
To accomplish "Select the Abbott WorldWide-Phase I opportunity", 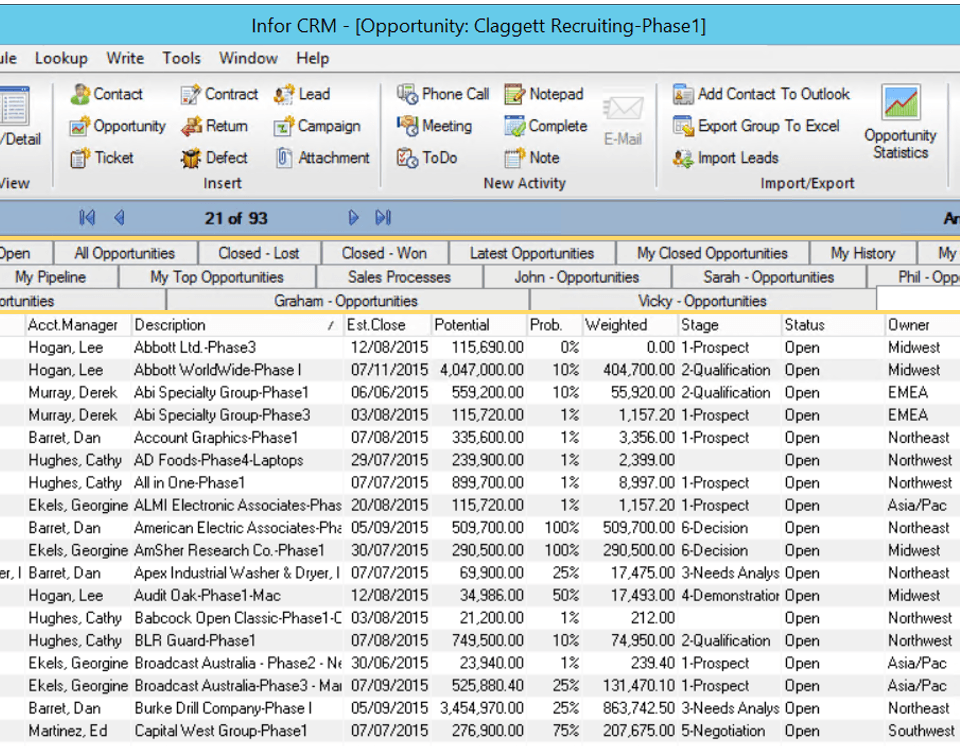I will pyautogui.click(x=480, y=370).
